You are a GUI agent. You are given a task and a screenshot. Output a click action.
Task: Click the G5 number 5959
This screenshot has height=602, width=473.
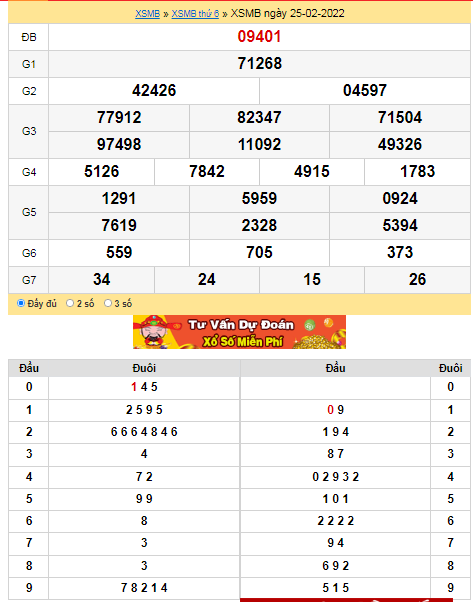[259, 198]
